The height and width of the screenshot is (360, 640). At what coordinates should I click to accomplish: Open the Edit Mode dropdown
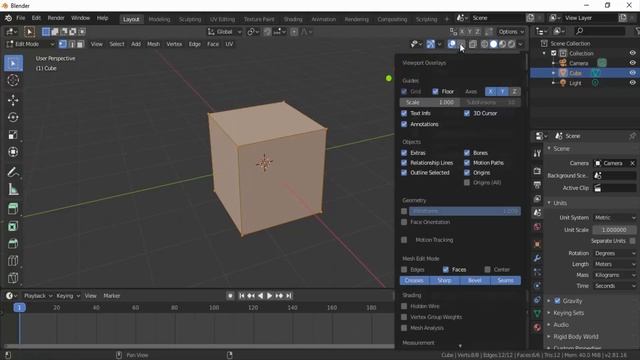pos(30,44)
